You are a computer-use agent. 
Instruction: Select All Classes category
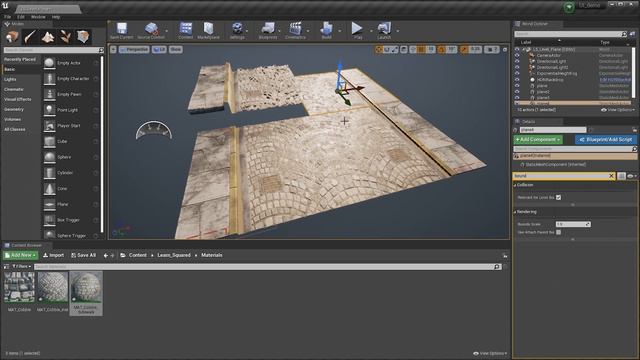15,129
